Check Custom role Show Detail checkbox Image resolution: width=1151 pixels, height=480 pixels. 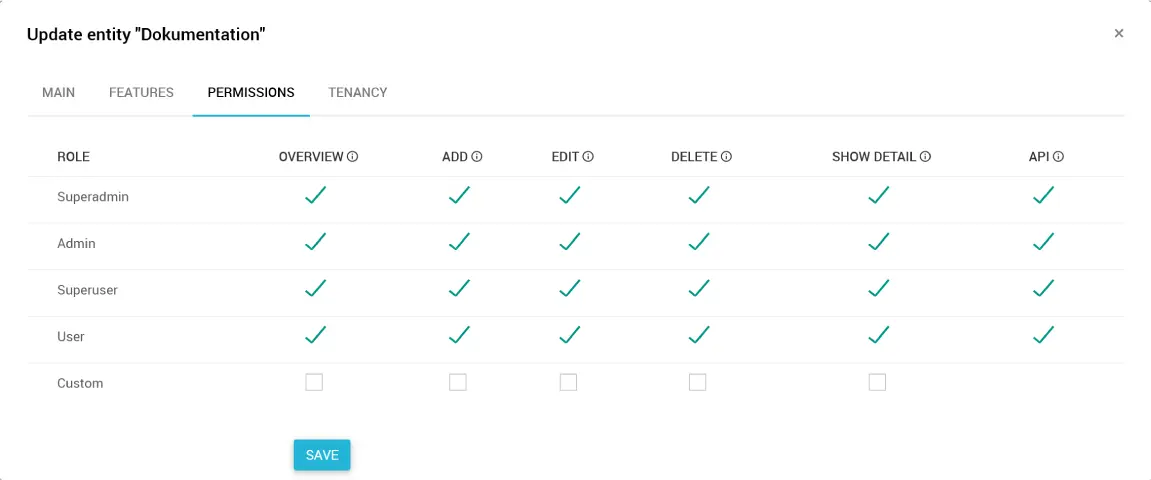(x=877, y=382)
